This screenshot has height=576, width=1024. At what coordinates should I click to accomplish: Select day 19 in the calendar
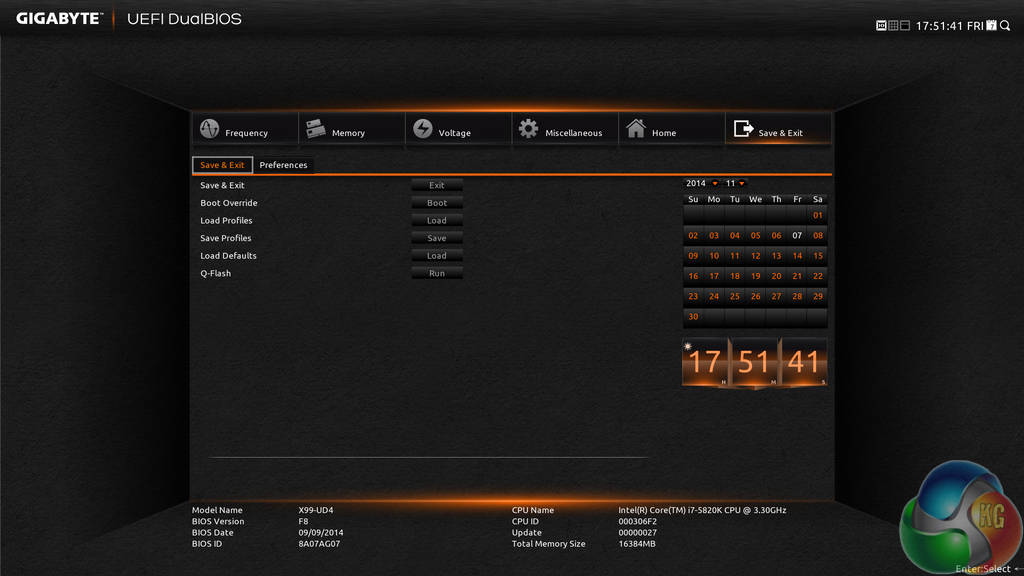click(x=756, y=276)
